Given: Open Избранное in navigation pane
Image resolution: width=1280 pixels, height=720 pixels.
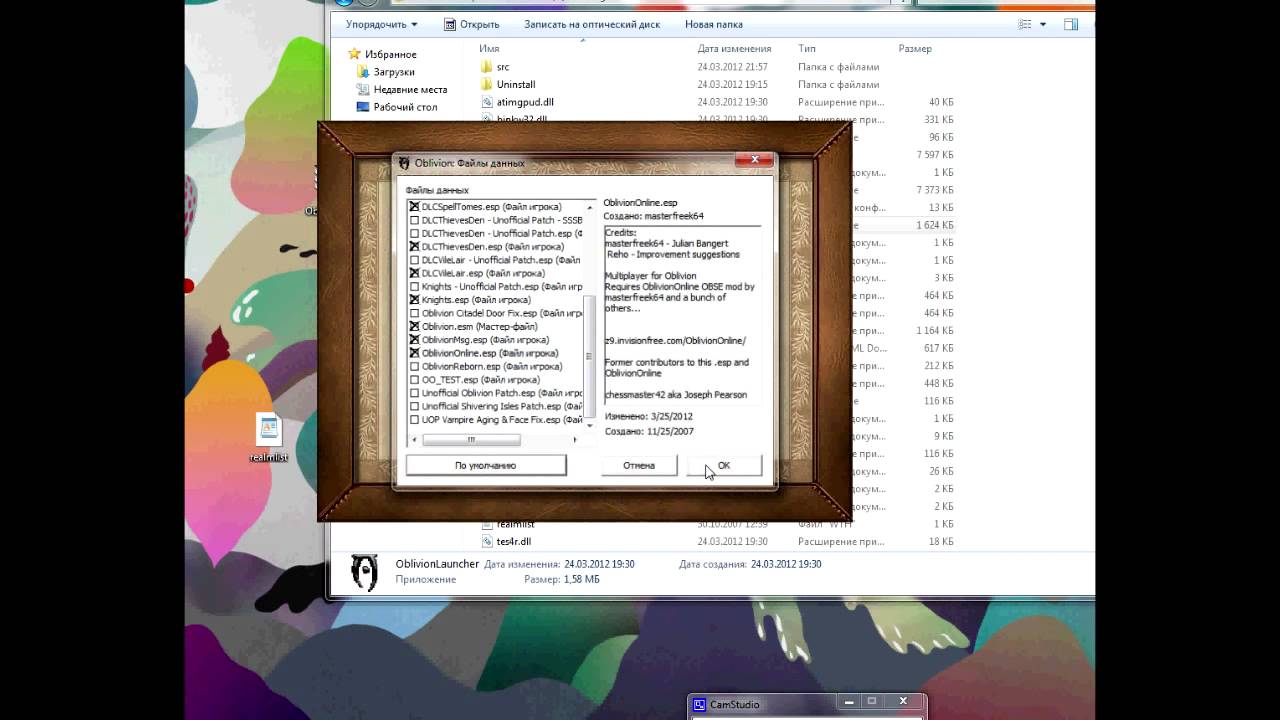Looking at the screenshot, I should click(391, 54).
